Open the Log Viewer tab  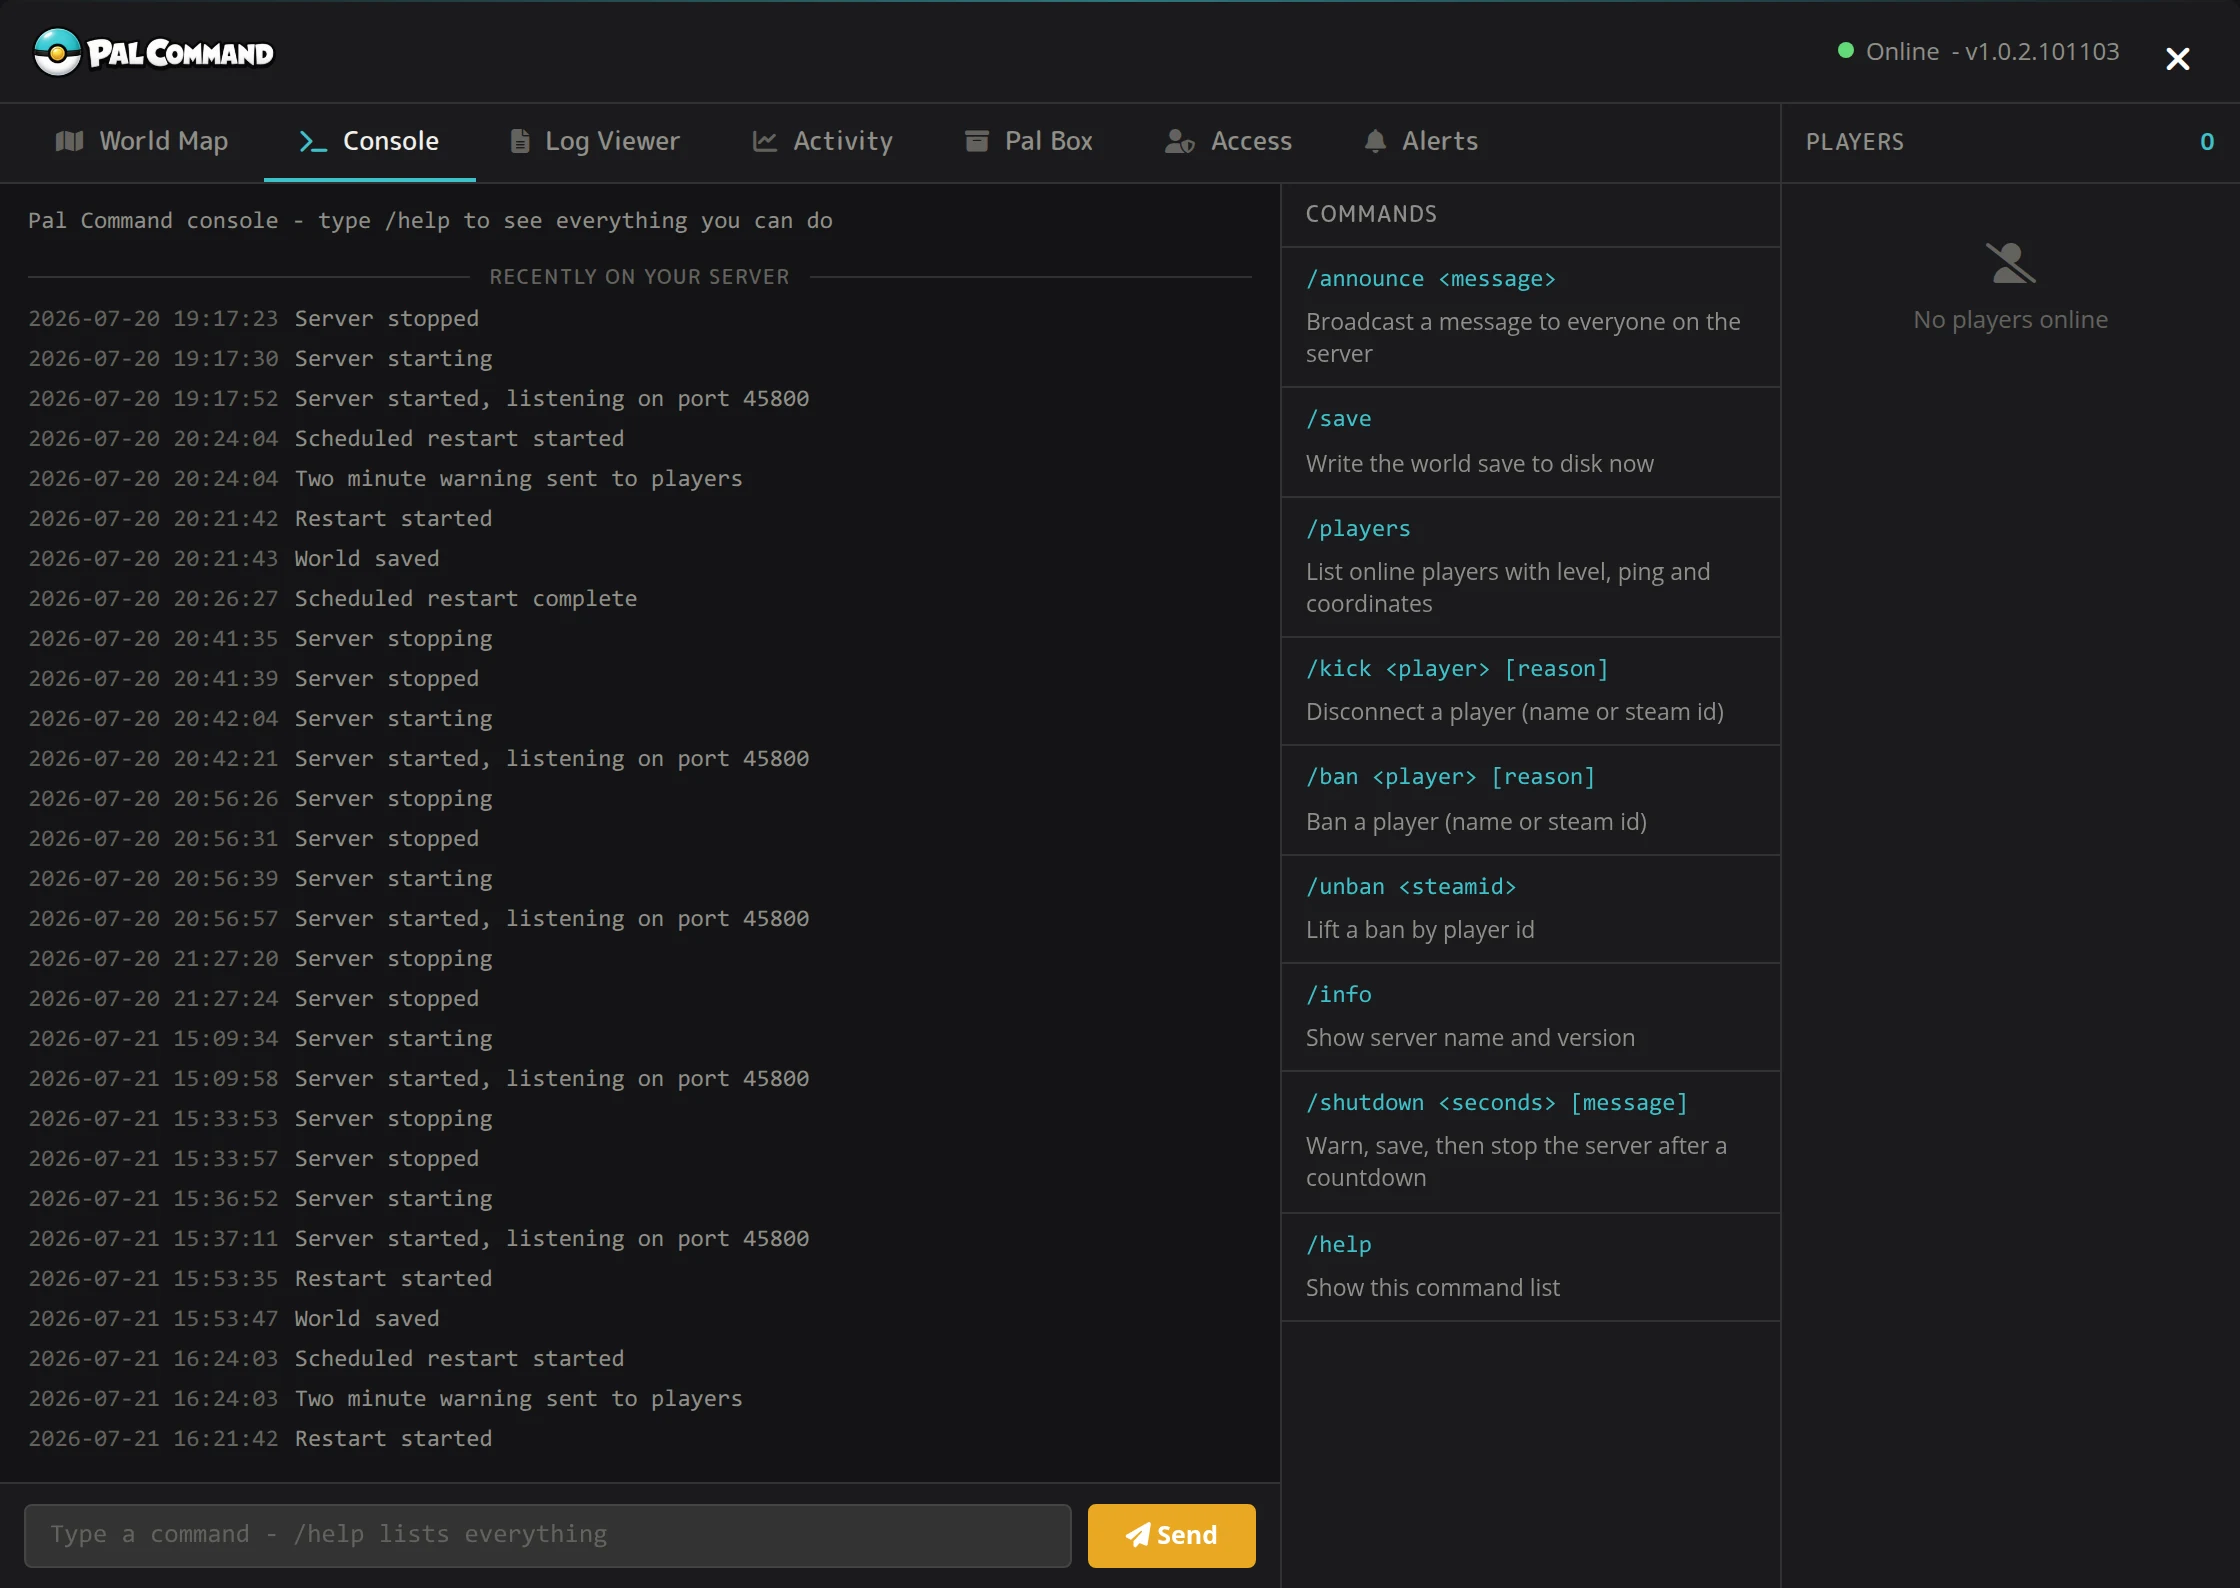click(x=594, y=142)
